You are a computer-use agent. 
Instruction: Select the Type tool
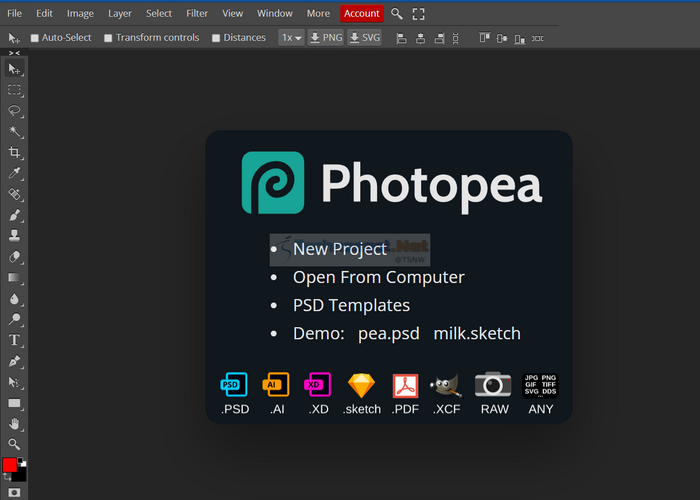pos(14,340)
